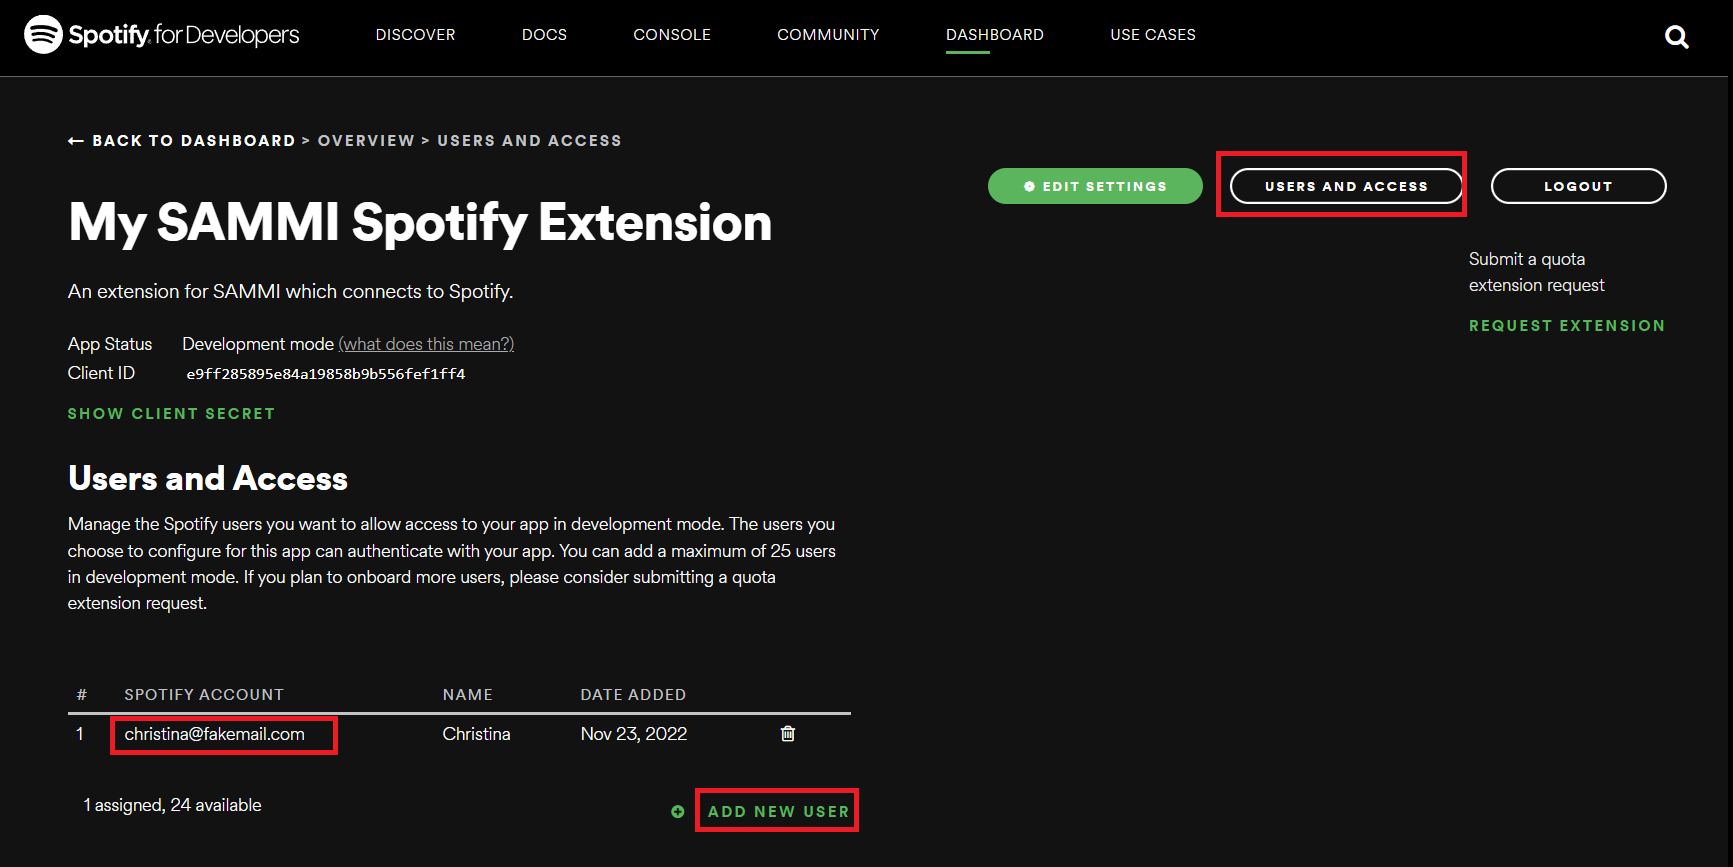
Task: Click the Date Added column header
Action: [x=633, y=695]
